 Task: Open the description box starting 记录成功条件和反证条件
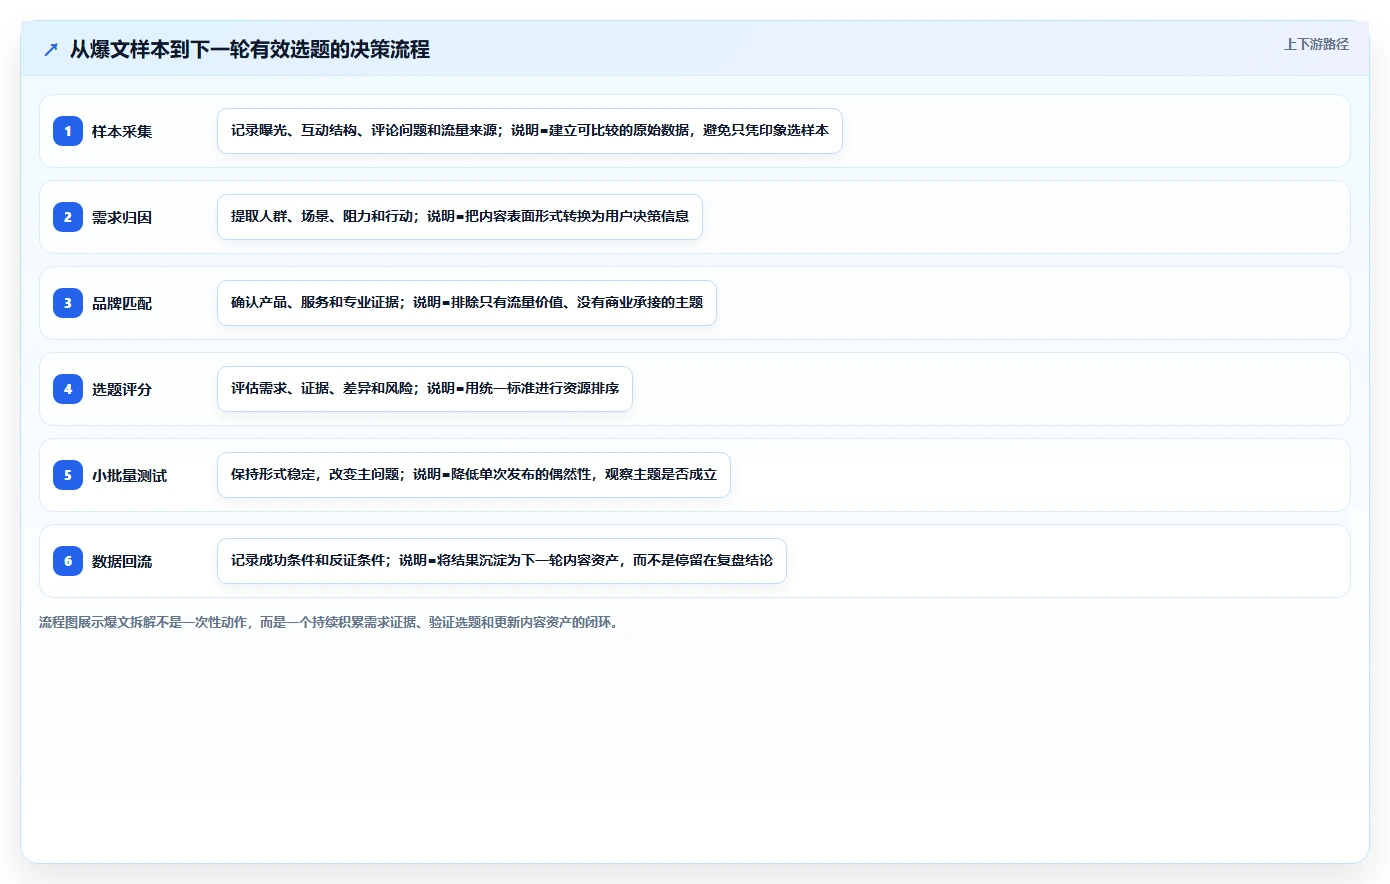tap(502, 561)
